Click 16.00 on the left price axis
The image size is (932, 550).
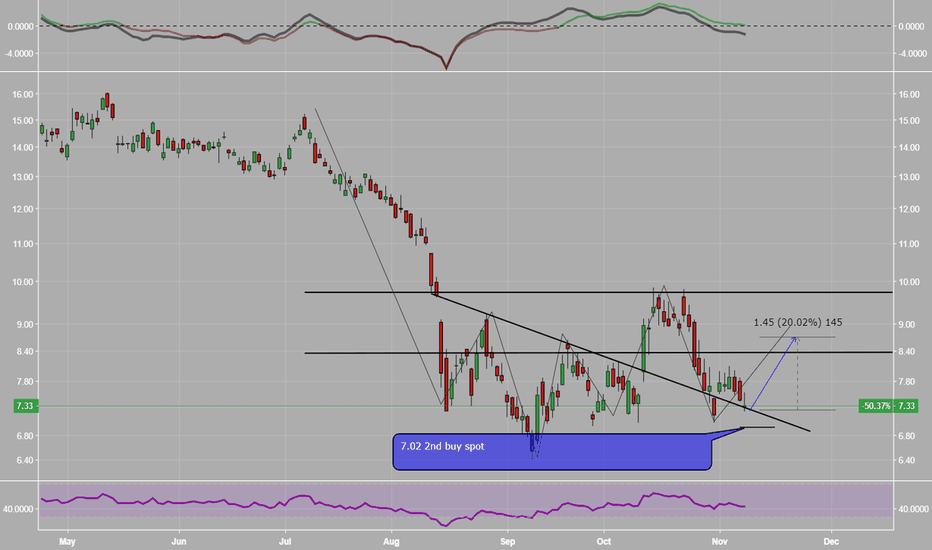(x=23, y=94)
